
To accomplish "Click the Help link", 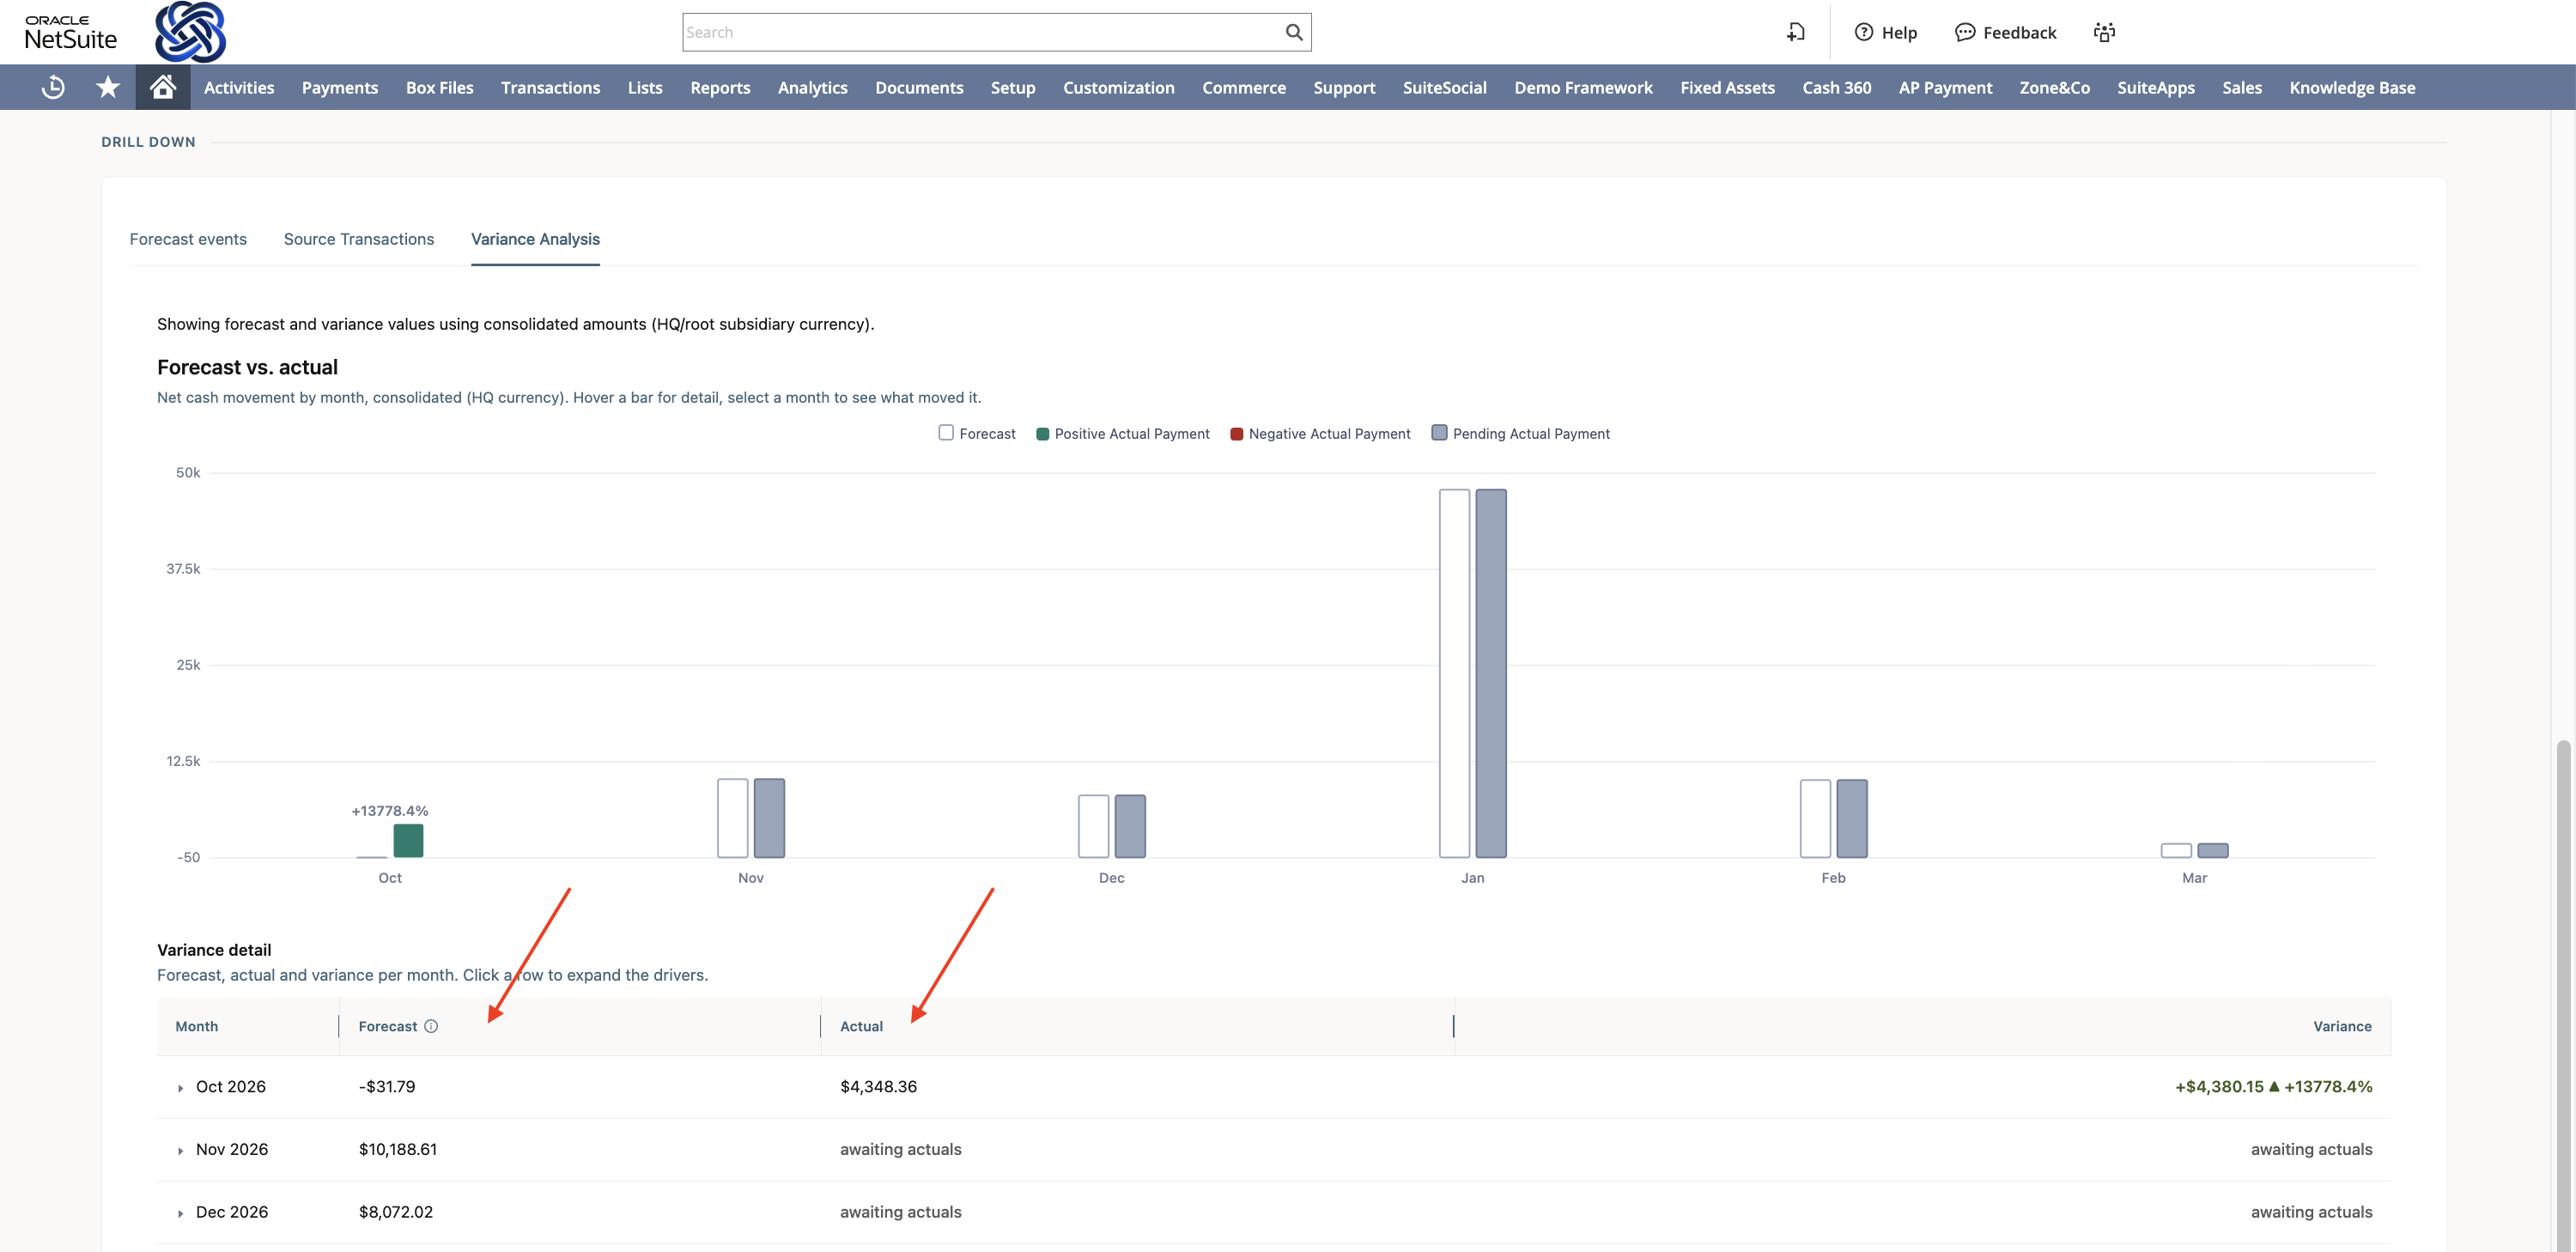I will [1899, 32].
